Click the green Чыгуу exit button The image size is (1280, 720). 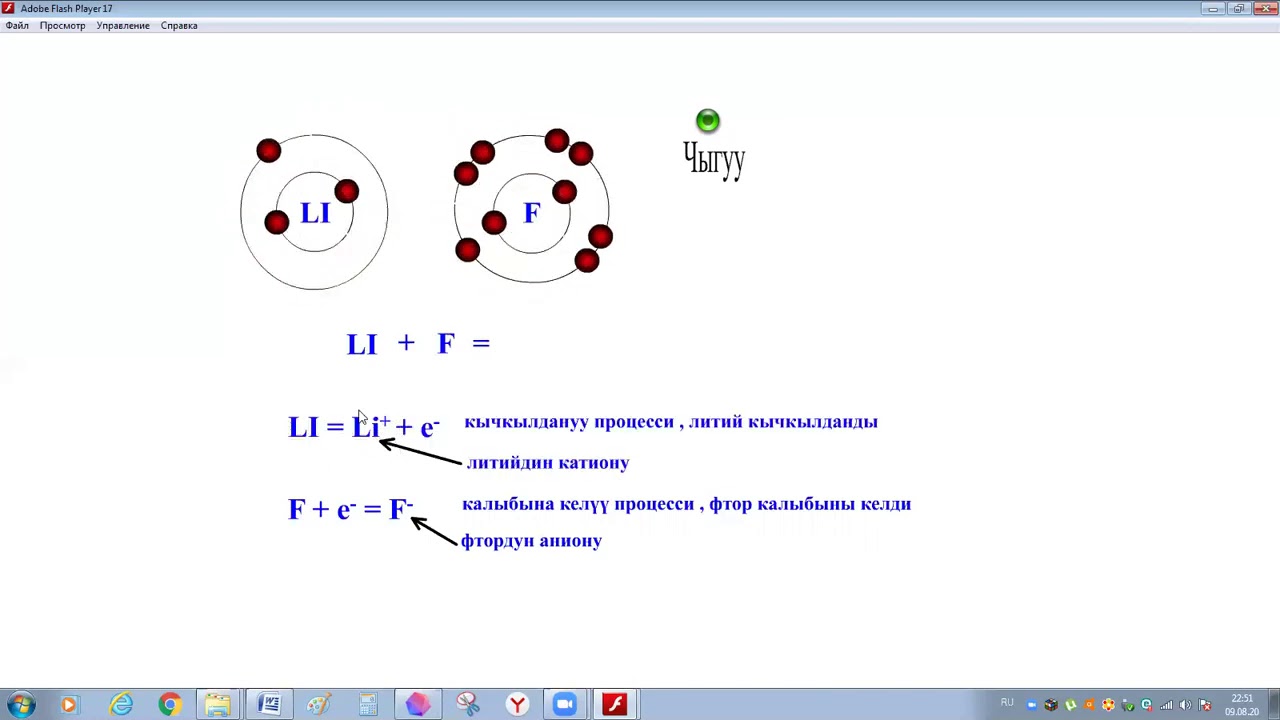[x=708, y=121]
